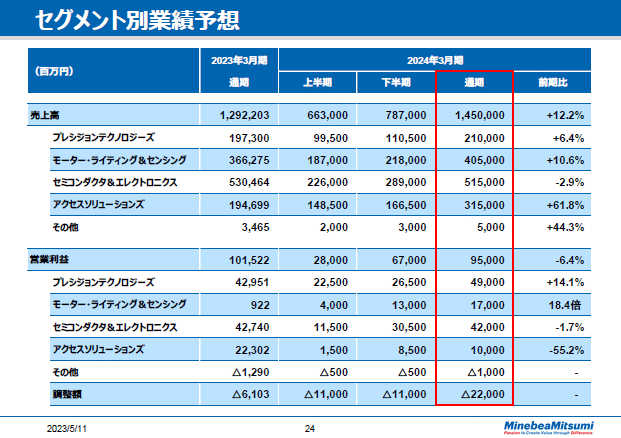The width and height of the screenshot is (621, 438).
Task: Click 売上高 second-half value 787,000
Action: click(x=406, y=115)
